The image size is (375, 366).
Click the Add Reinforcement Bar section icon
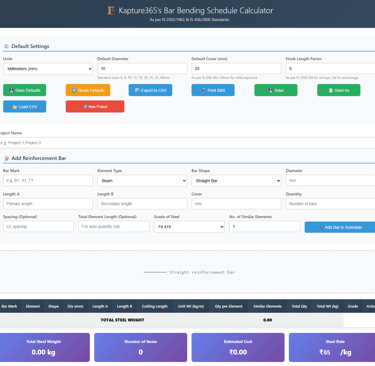(x=6, y=158)
